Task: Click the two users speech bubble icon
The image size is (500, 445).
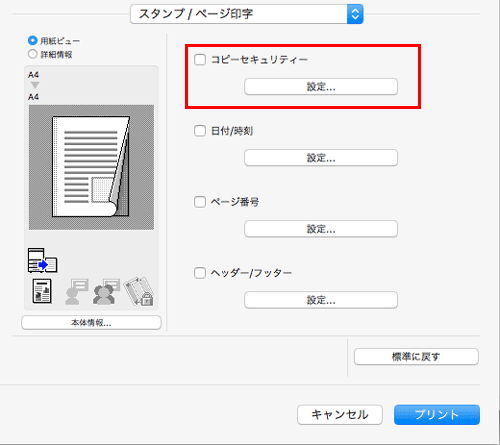Action: click(x=106, y=292)
